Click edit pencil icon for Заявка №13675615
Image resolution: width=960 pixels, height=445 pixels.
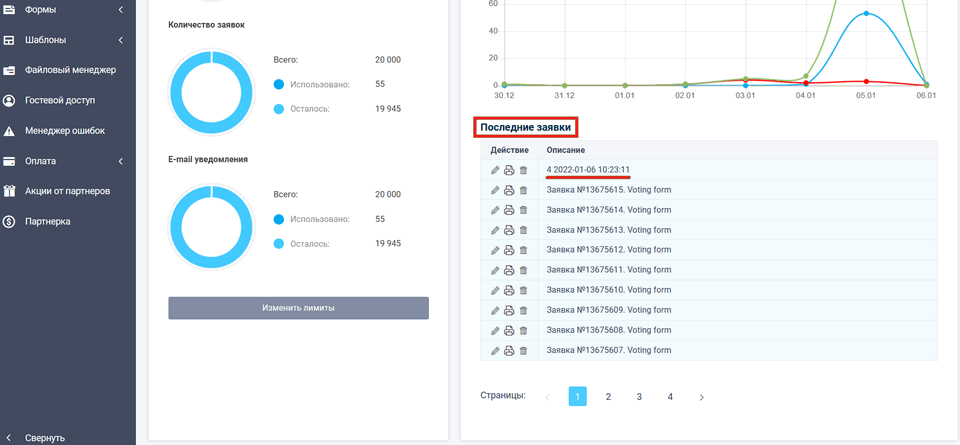click(x=495, y=190)
